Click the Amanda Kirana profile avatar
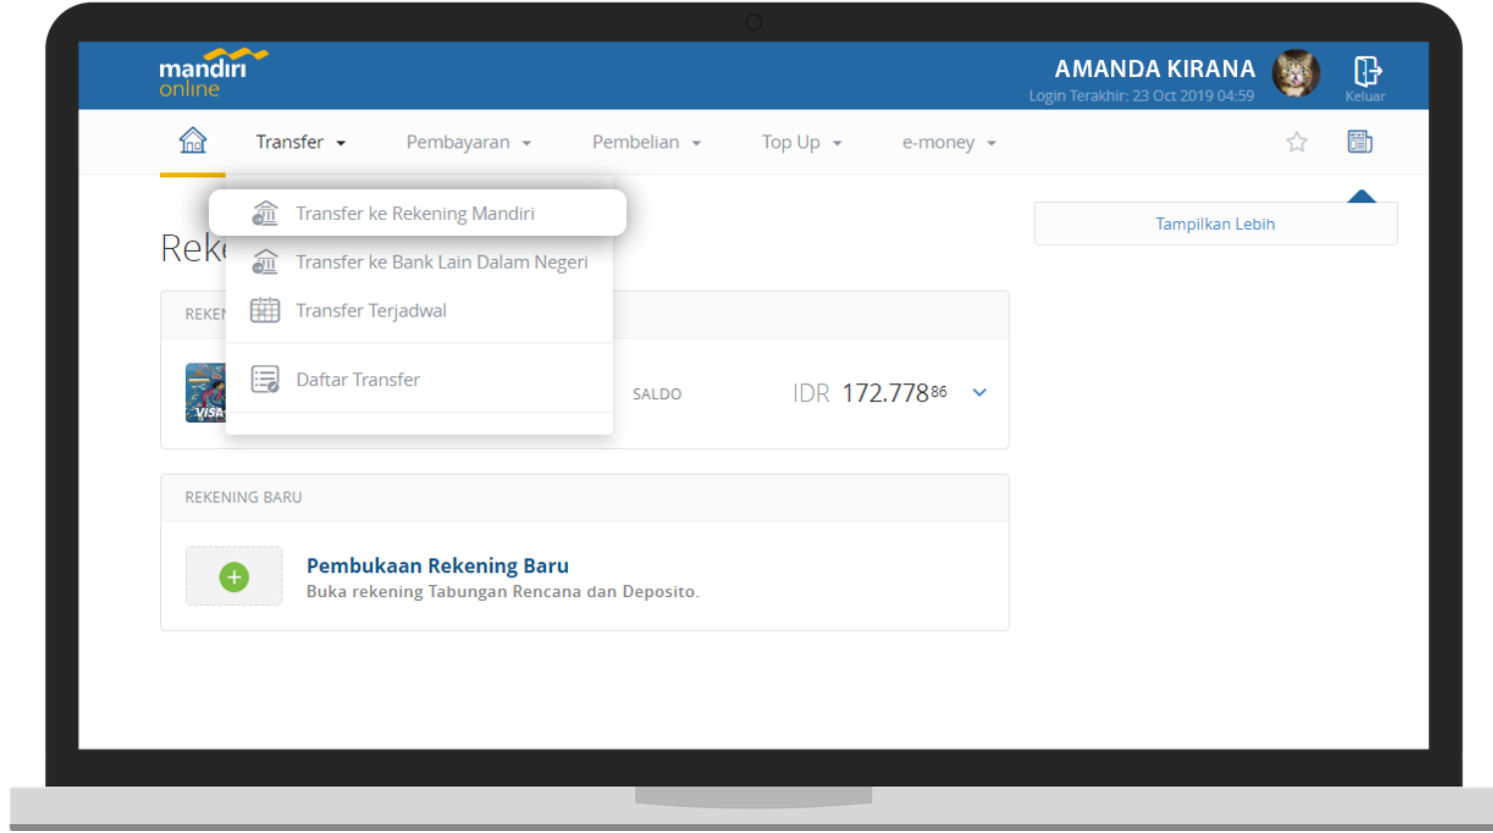 pyautogui.click(x=1296, y=73)
